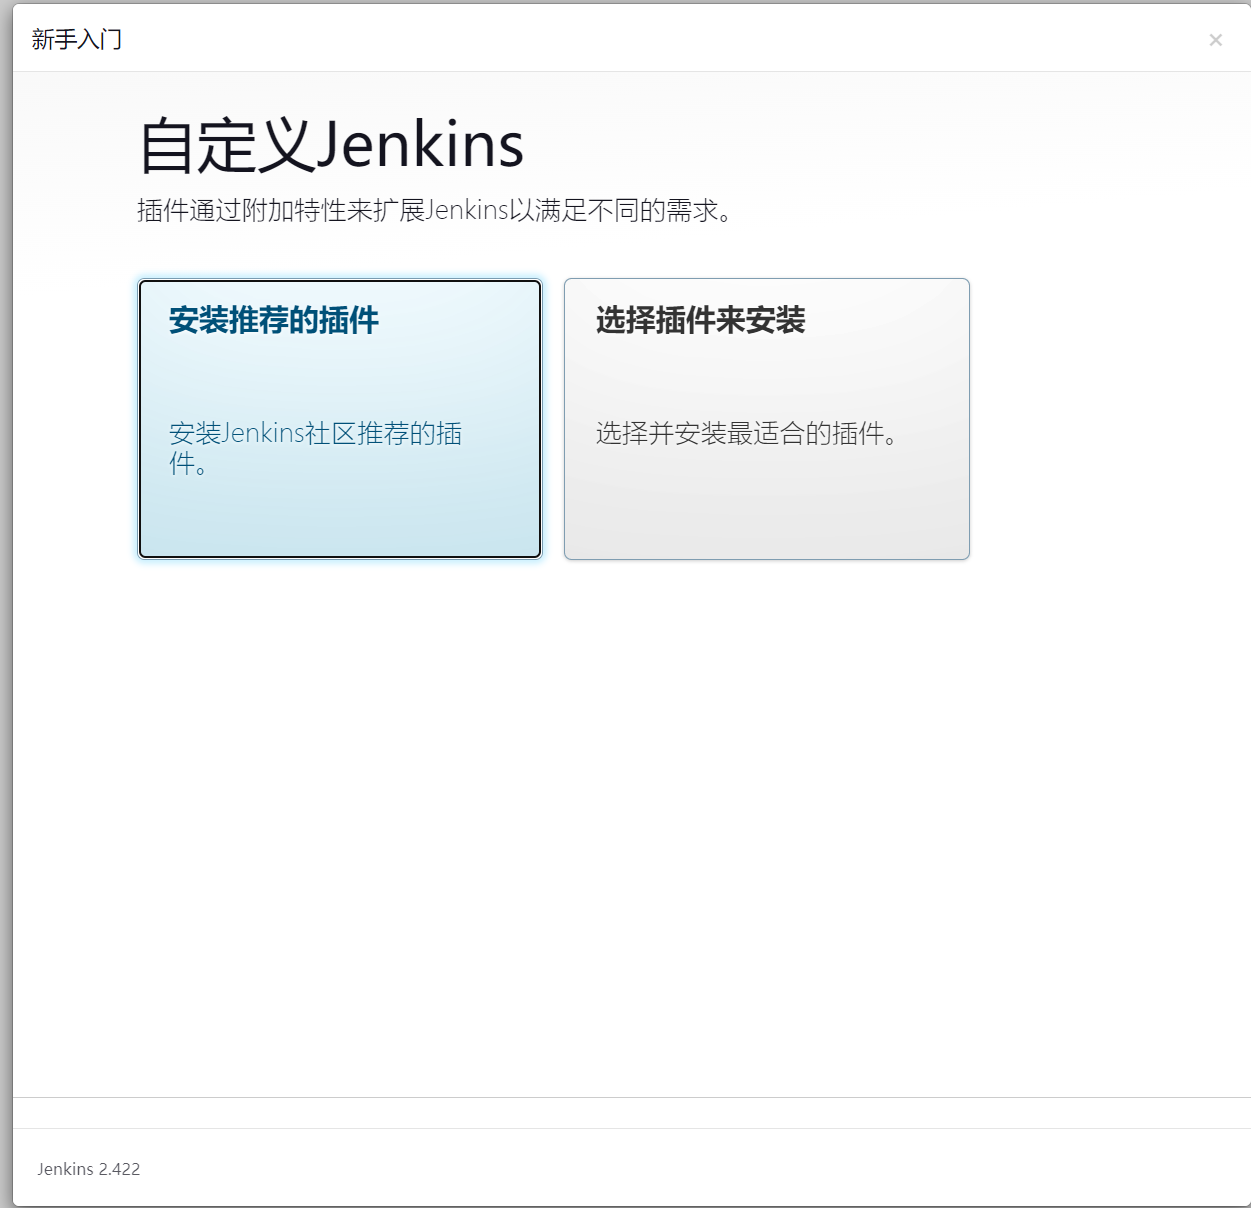Viewport: 1251px width, 1208px height.
Task: Choose the 选择插件来安装 option card
Action: (x=767, y=419)
